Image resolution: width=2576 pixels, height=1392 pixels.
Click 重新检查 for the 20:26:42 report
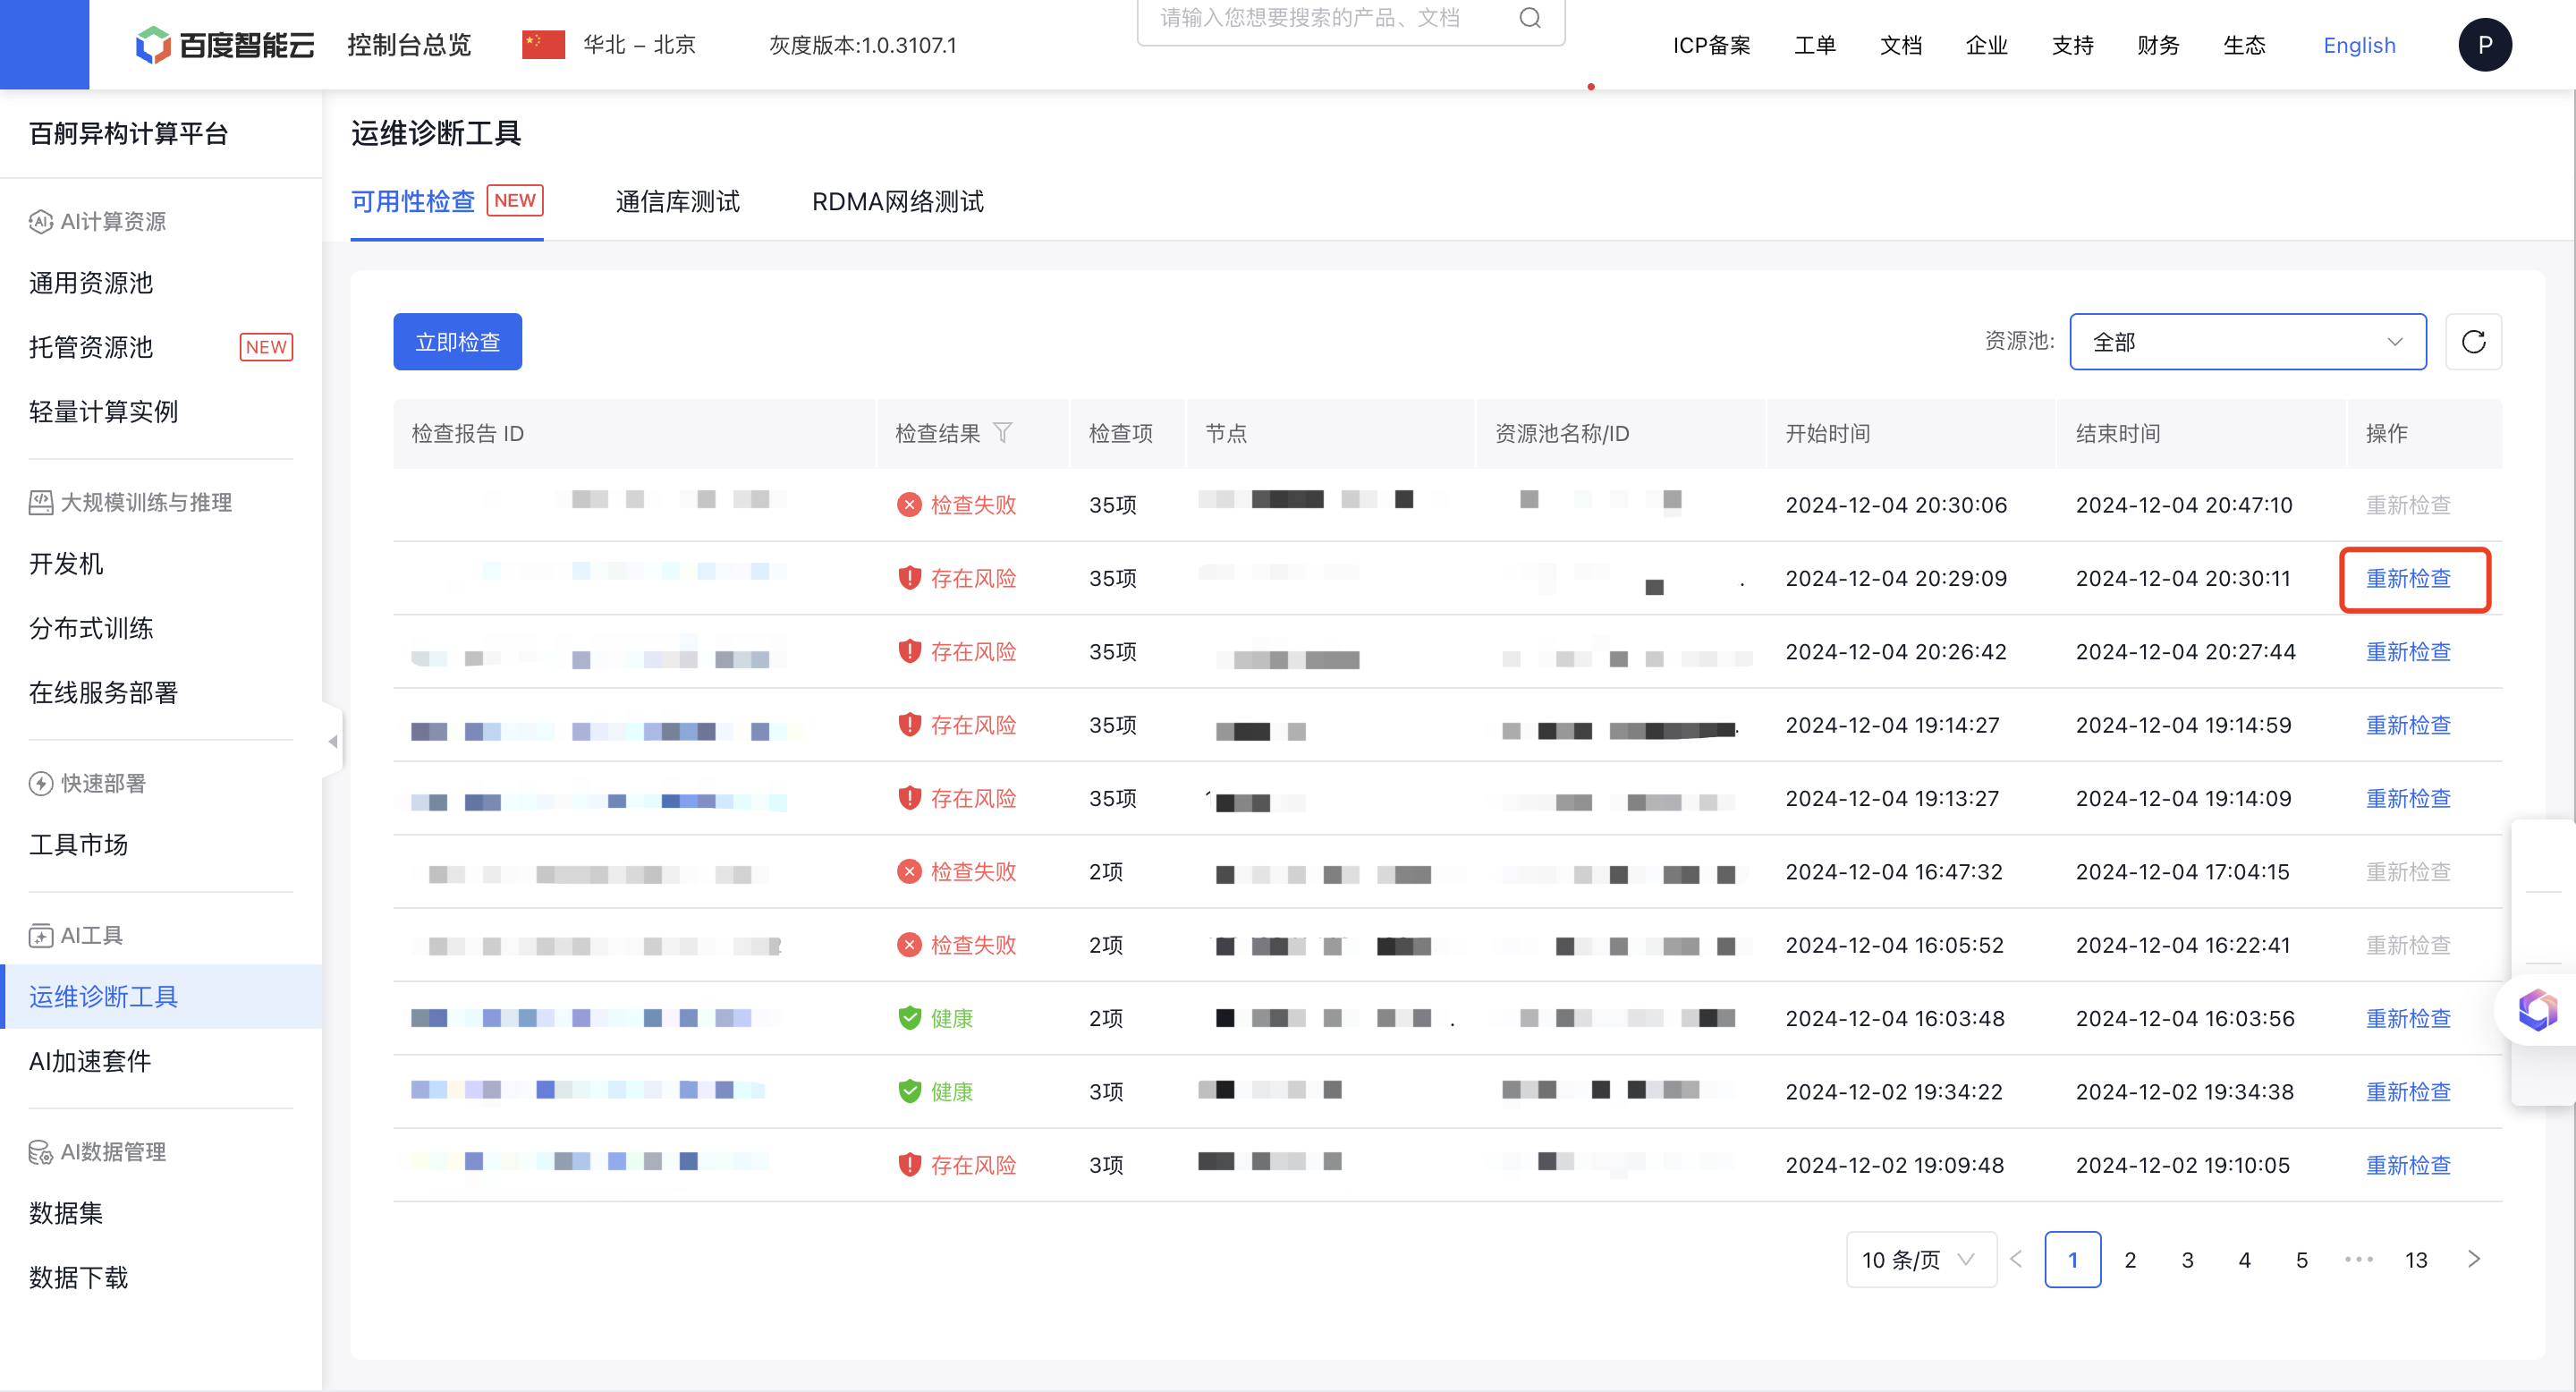(x=2408, y=651)
